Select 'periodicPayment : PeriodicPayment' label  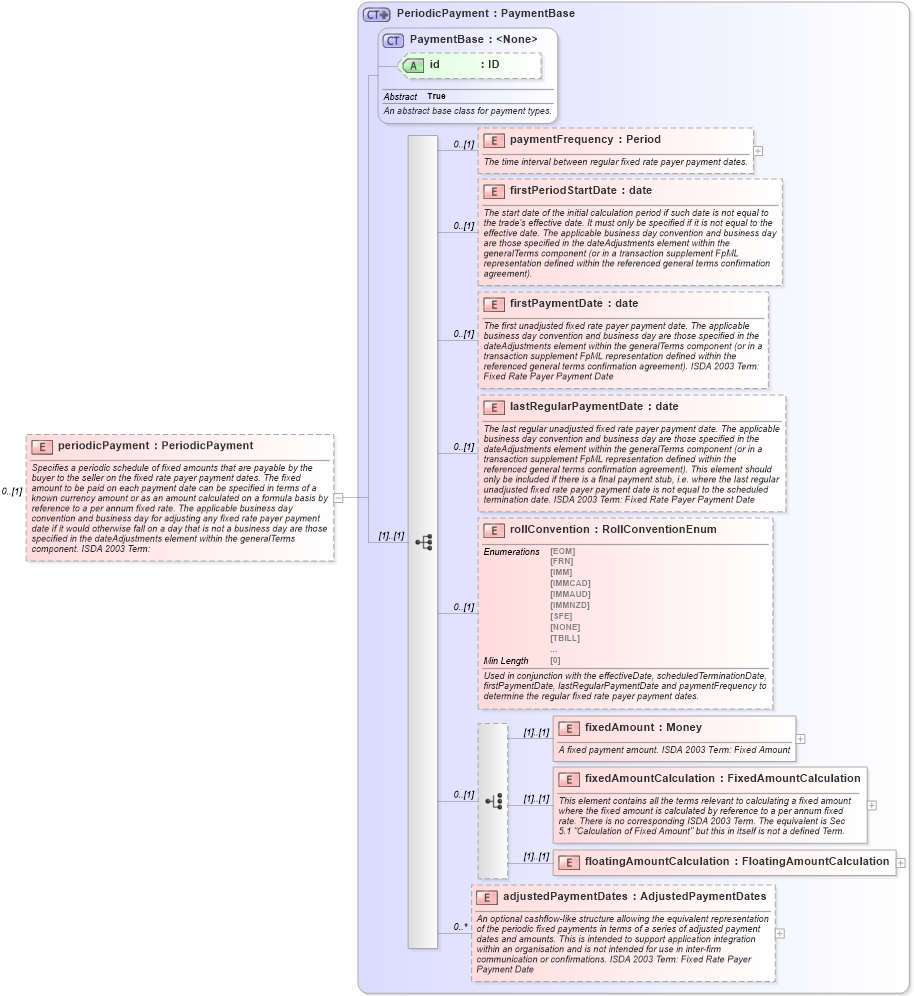point(156,446)
